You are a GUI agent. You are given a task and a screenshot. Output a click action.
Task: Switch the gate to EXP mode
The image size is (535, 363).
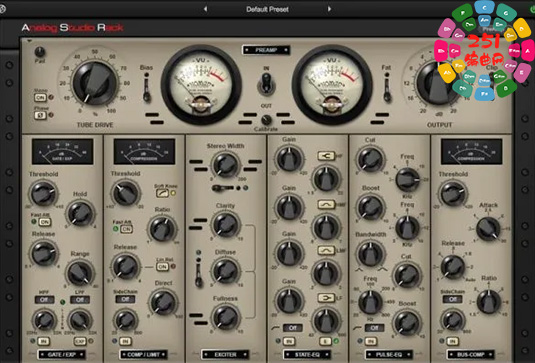click(x=80, y=341)
